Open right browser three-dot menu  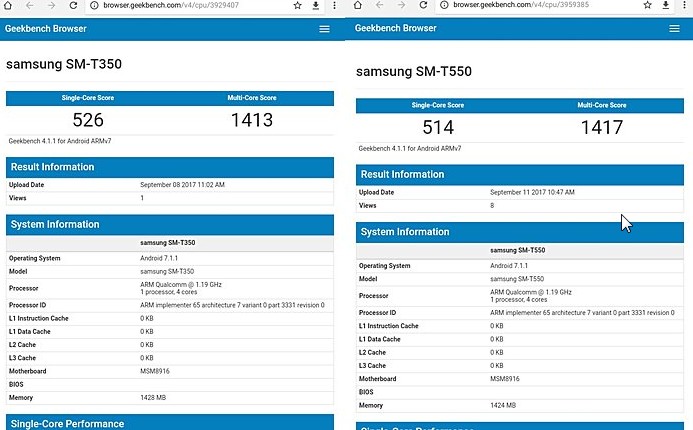point(684,5)
